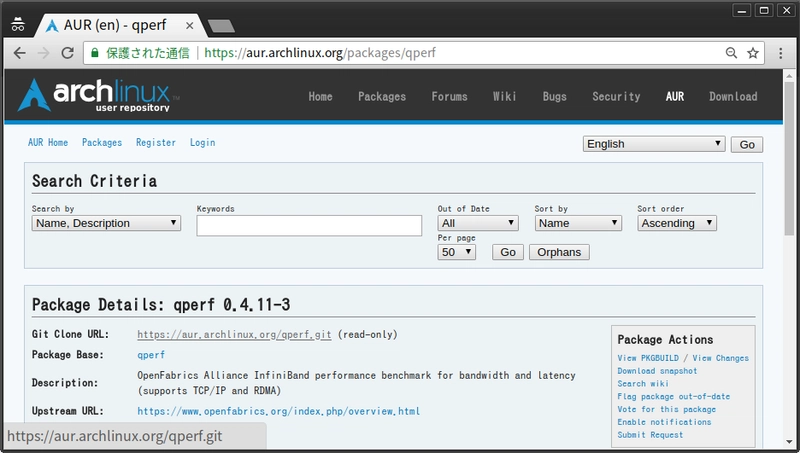Click the browser back arrow

(19, 53)
